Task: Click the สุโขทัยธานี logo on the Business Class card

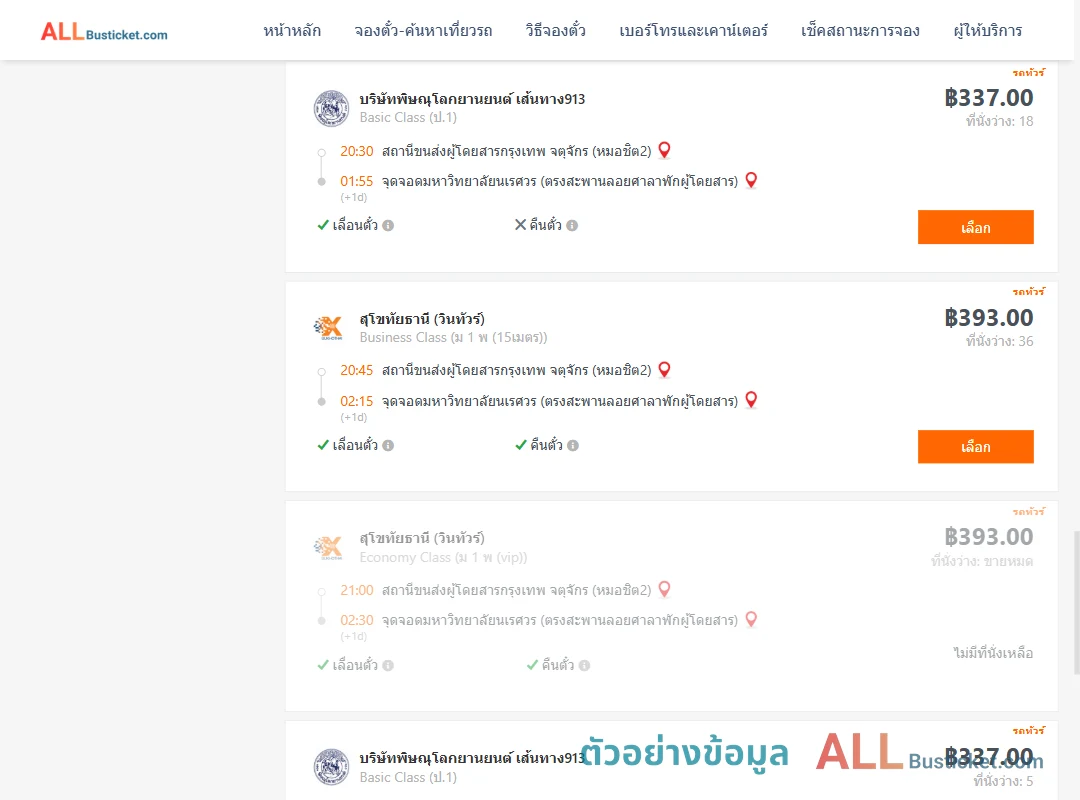Action: pyautogui.click(x=329, y=327)
